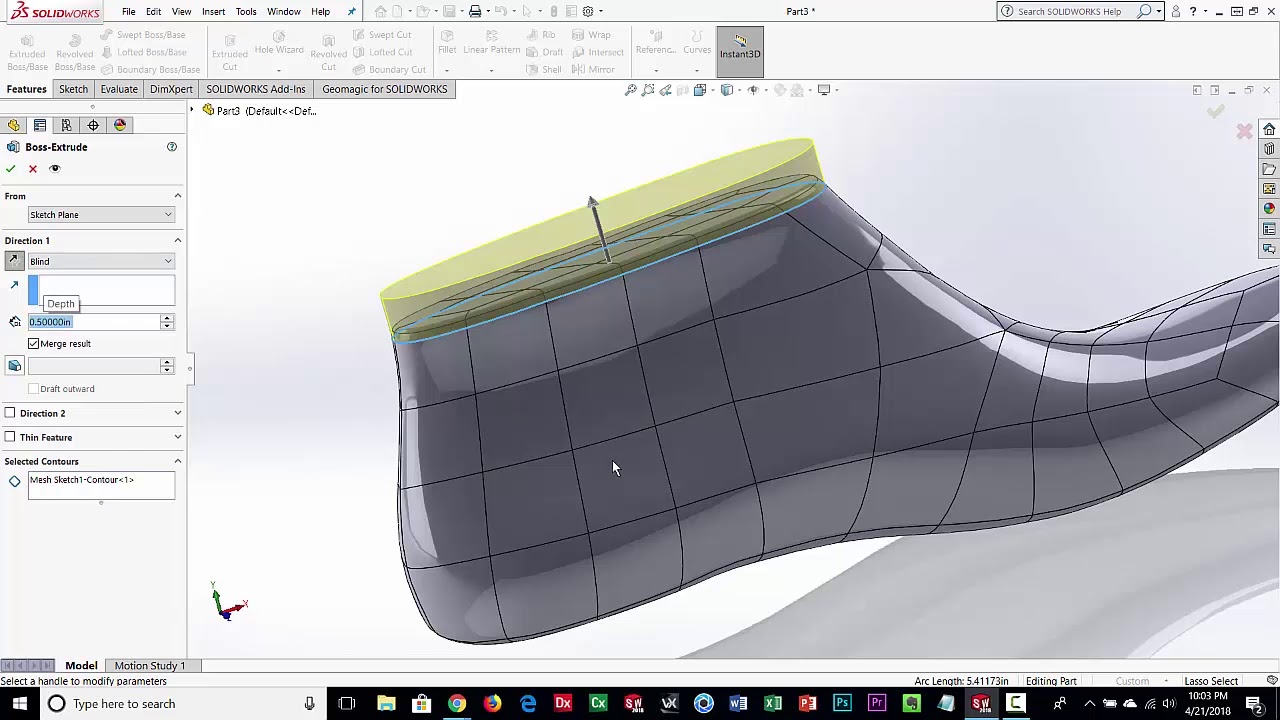
Task: Open the DimXpertManager tab icon
Action: tap(93, 125)
